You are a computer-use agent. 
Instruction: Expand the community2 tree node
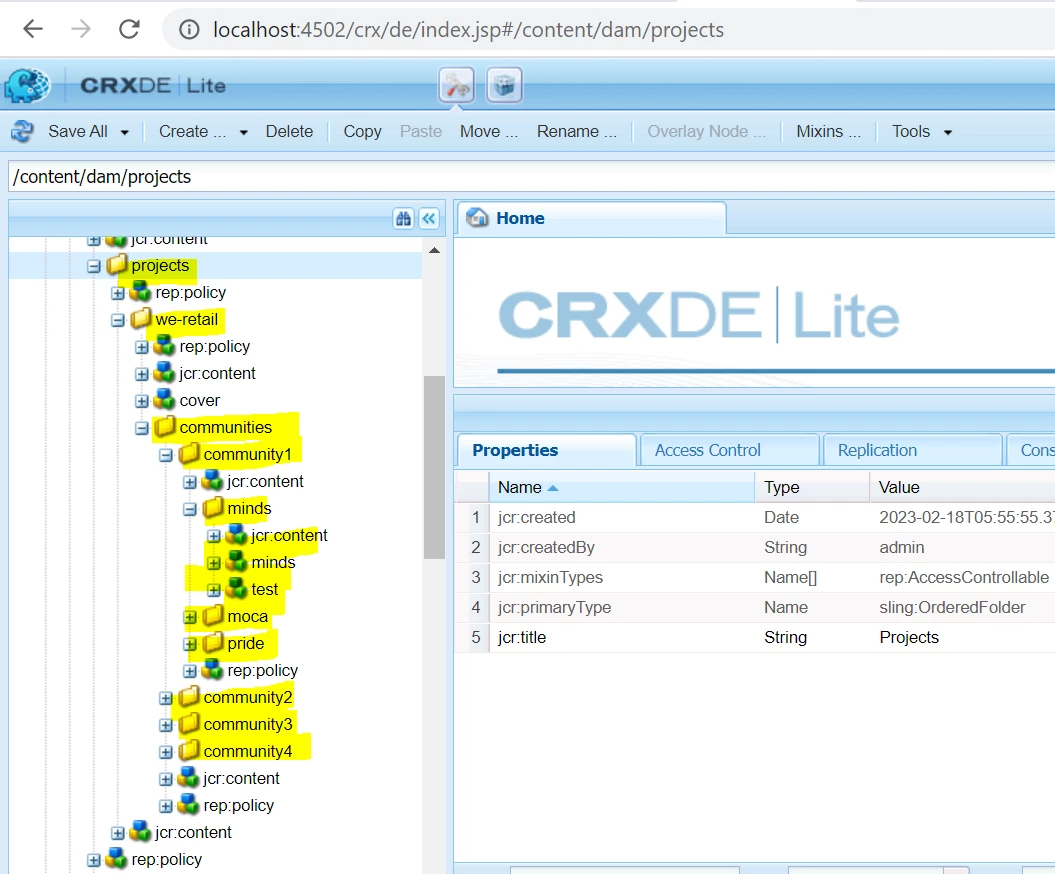point(166,698)
